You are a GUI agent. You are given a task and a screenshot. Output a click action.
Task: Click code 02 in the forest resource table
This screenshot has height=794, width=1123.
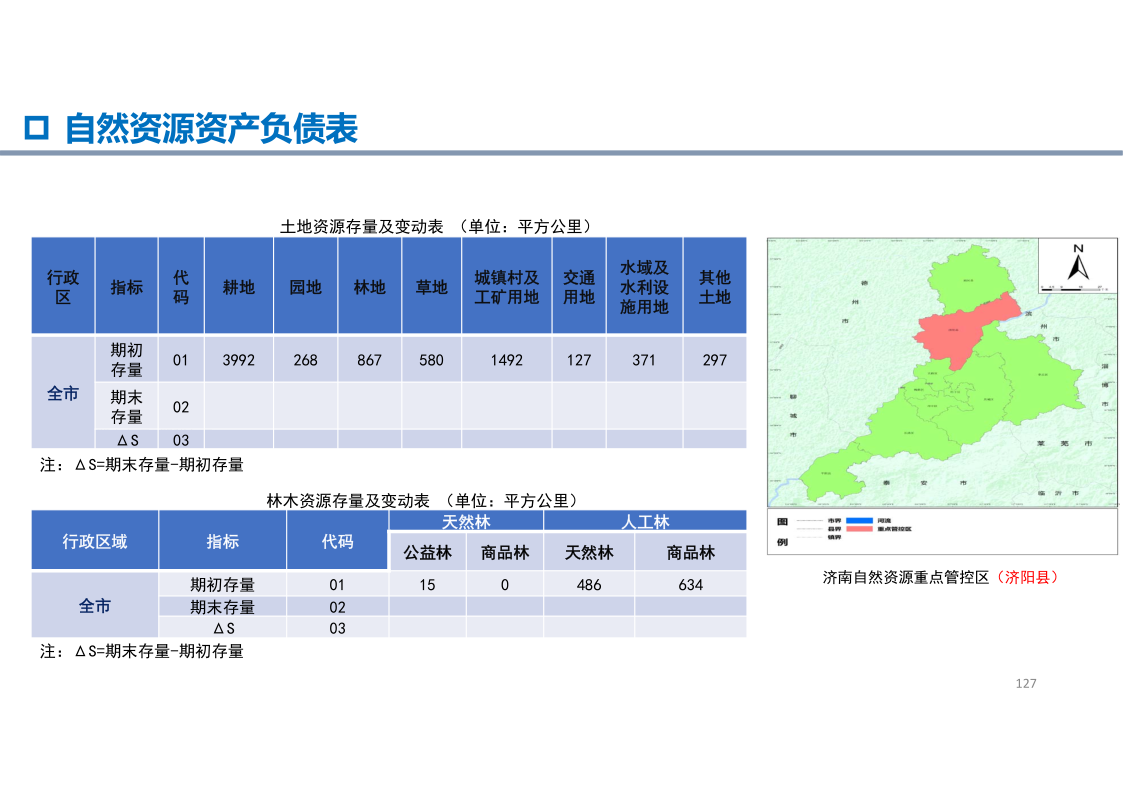pos(337,607)
